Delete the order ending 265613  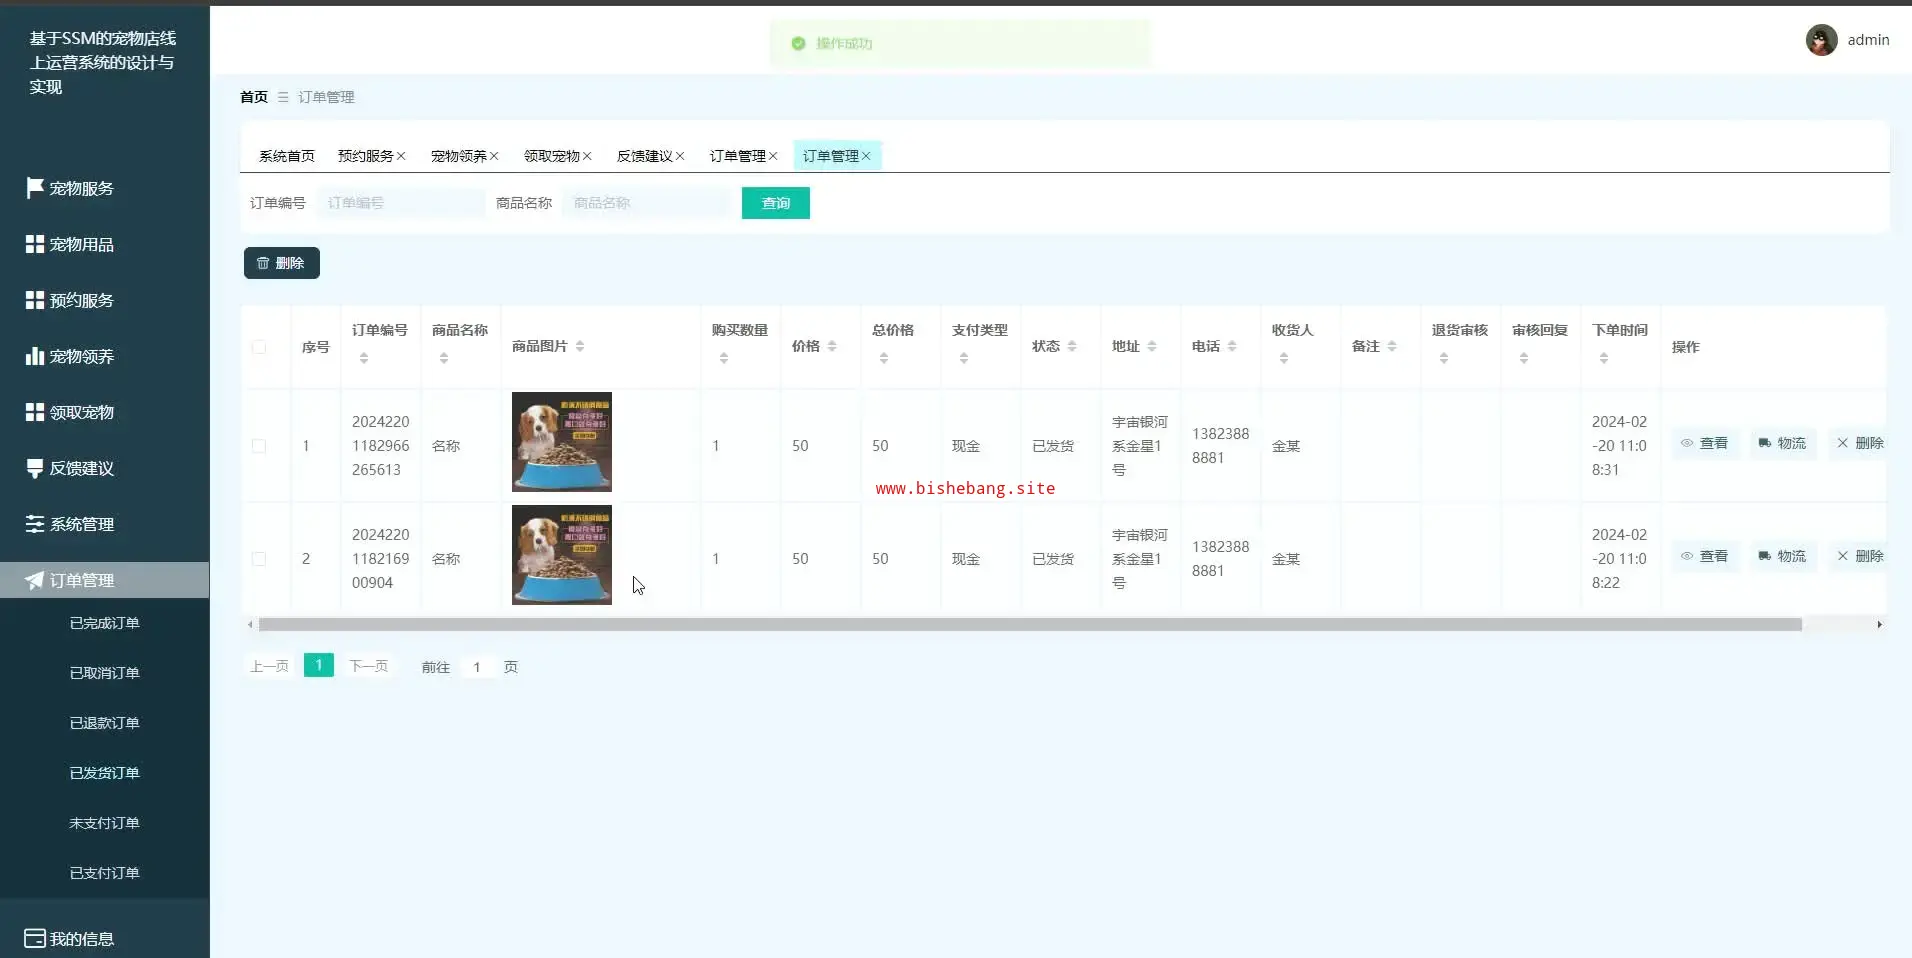(1859, 443)
